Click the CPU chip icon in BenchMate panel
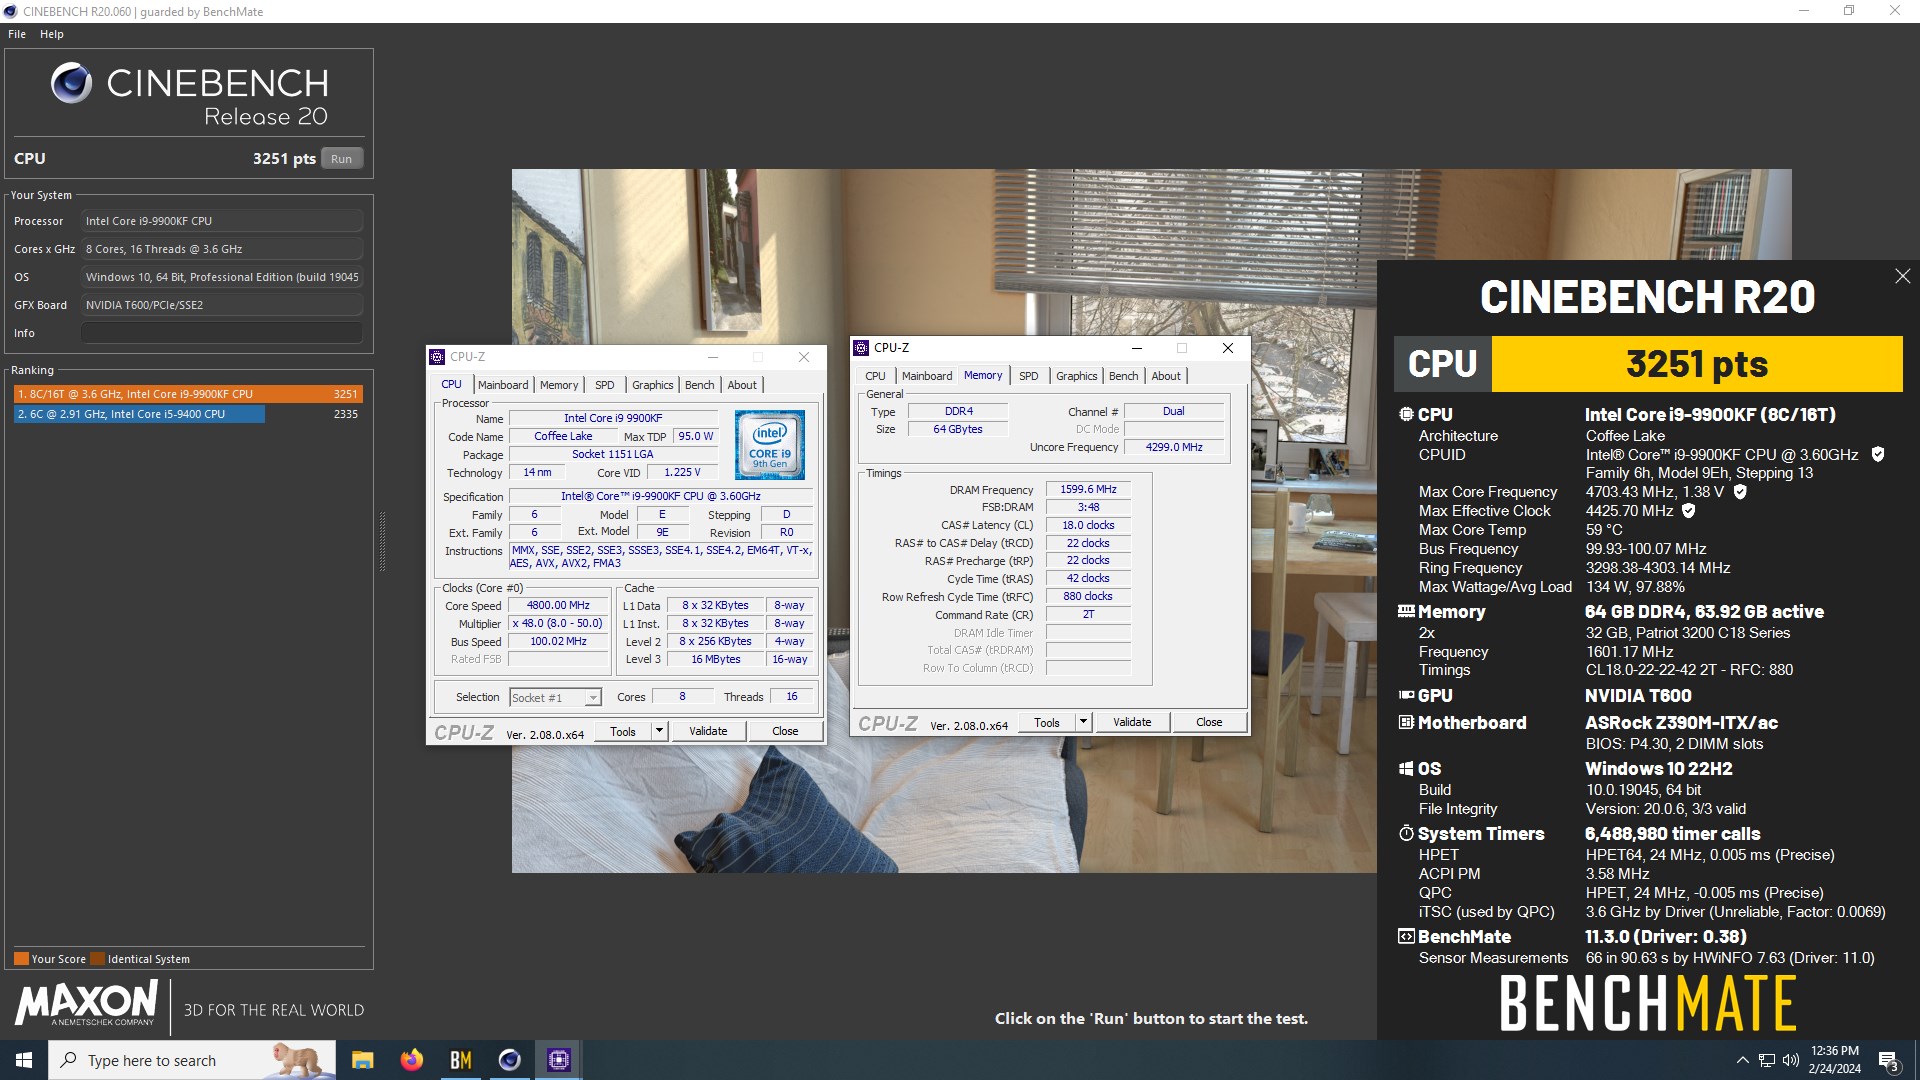1920x1080 pixels. pos(1406,414)
